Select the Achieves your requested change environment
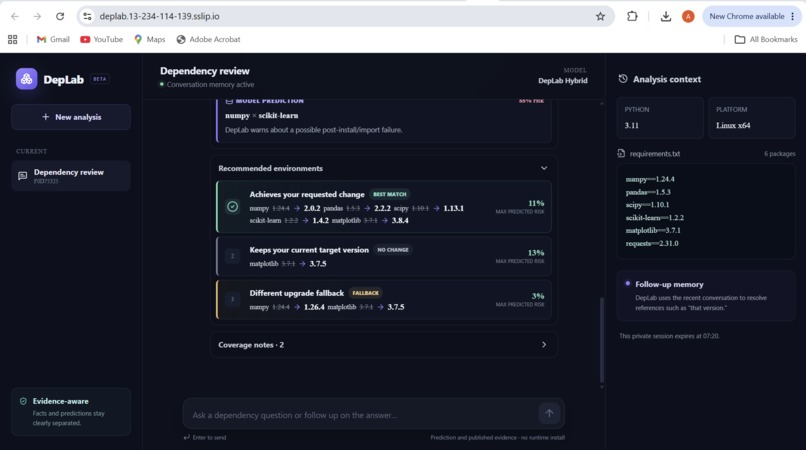The height and width of the screenshot is (450, 806). (384, 207)
